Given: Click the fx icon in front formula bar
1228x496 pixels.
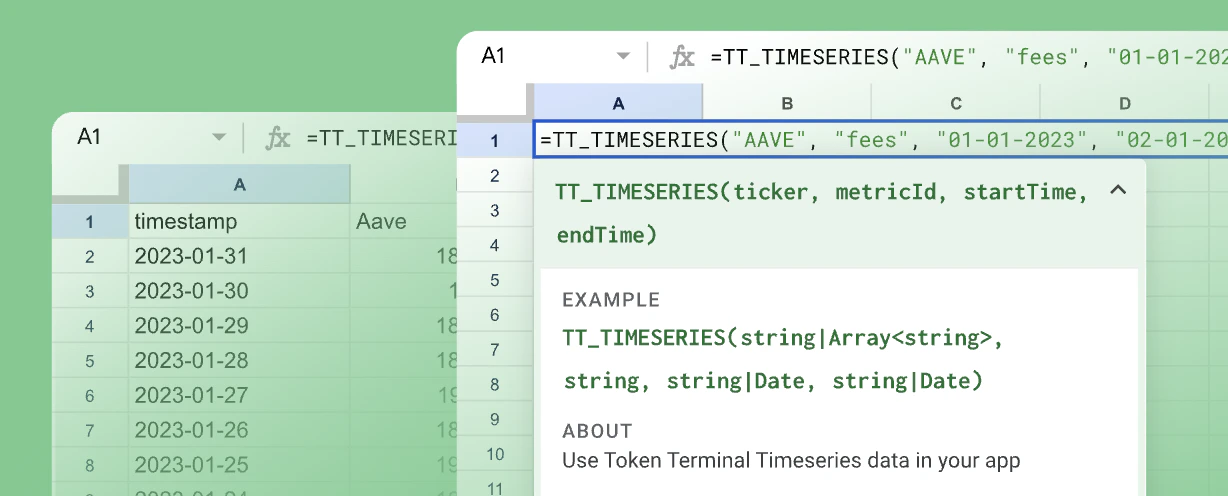Looking at the screenshot, I should point(682,57).
